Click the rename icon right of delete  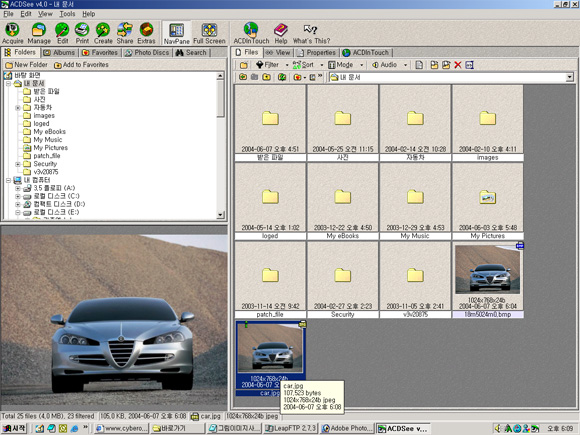click(x=469, y=65)
